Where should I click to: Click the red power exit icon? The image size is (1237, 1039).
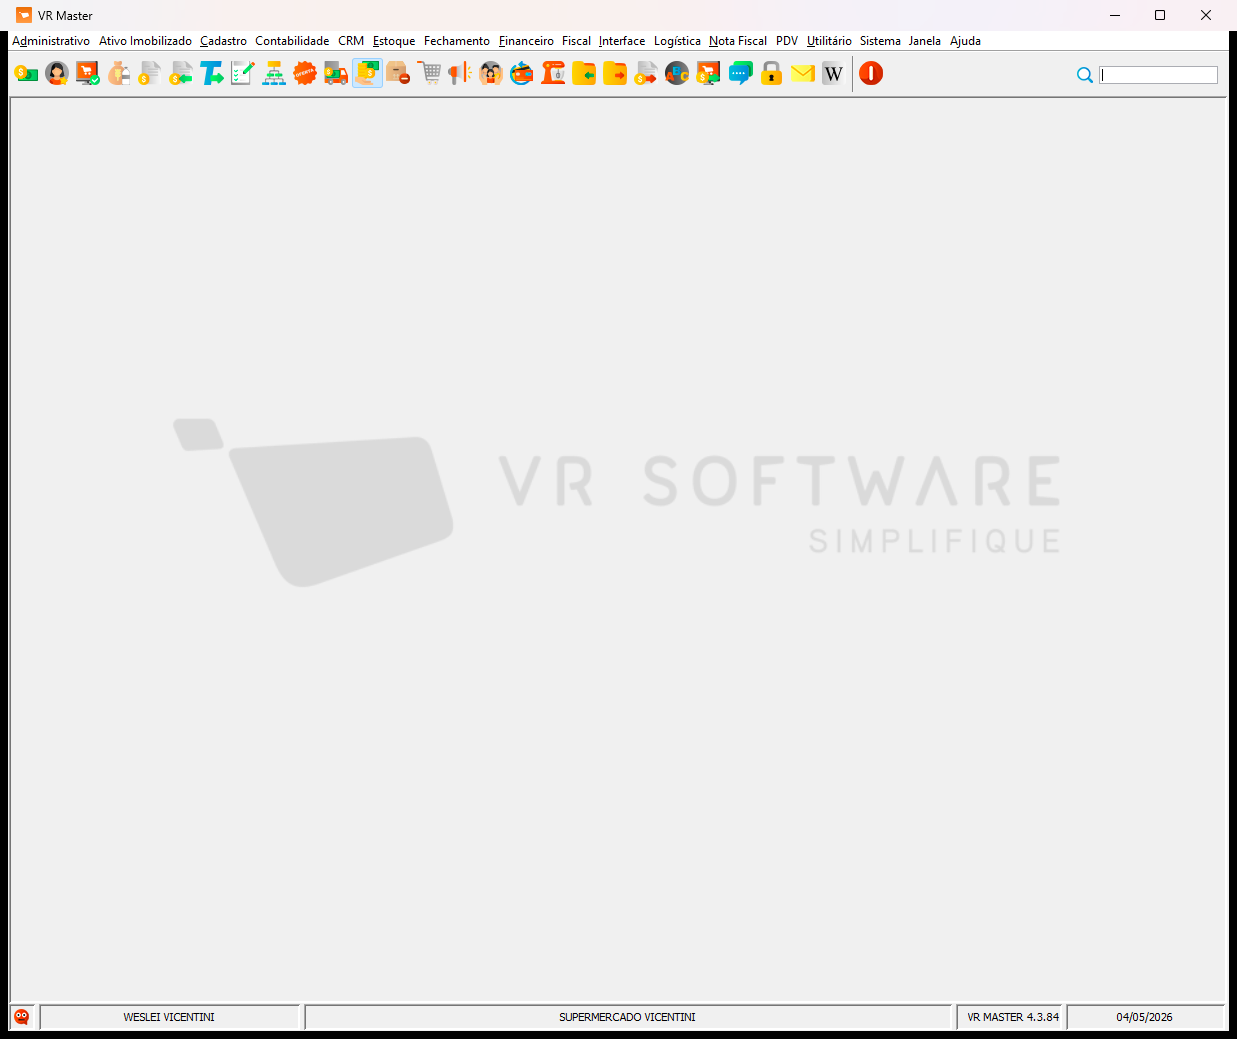[x=871, y=73]
